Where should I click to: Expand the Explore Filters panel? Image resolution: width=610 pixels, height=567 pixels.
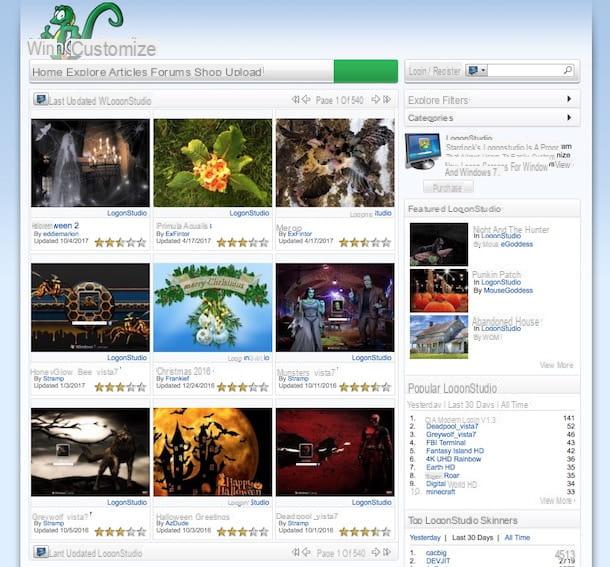pos(492,100)
